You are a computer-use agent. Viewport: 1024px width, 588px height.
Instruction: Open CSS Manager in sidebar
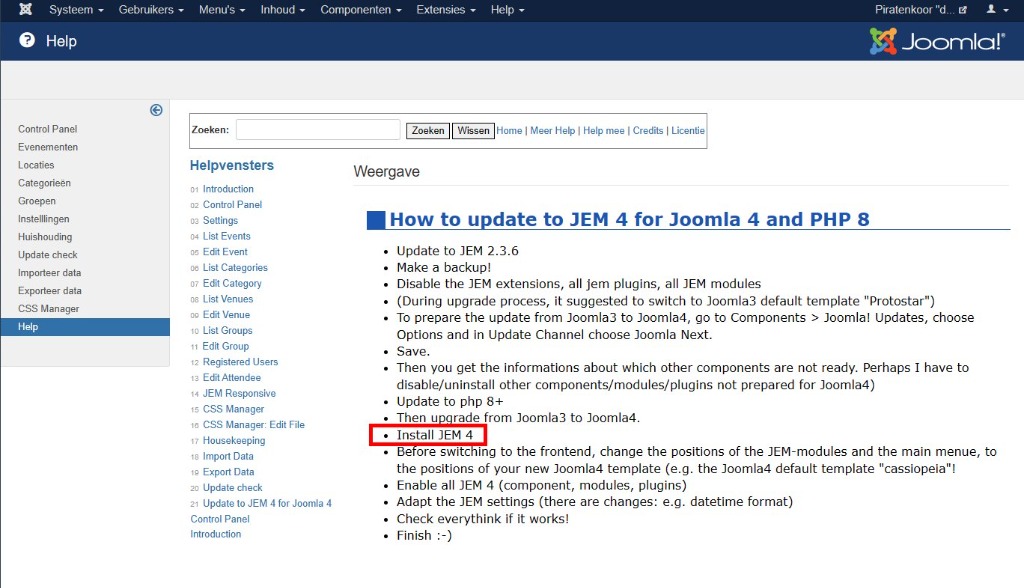pos(48,309)
